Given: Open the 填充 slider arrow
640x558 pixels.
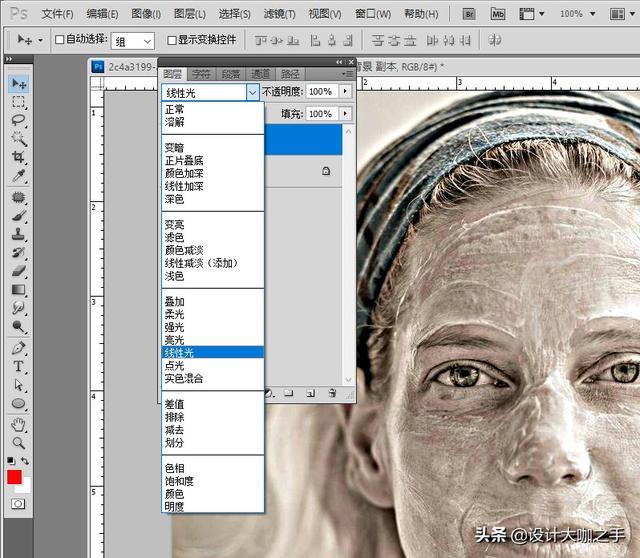Looking at the screenshot, I should pos(345,113).
